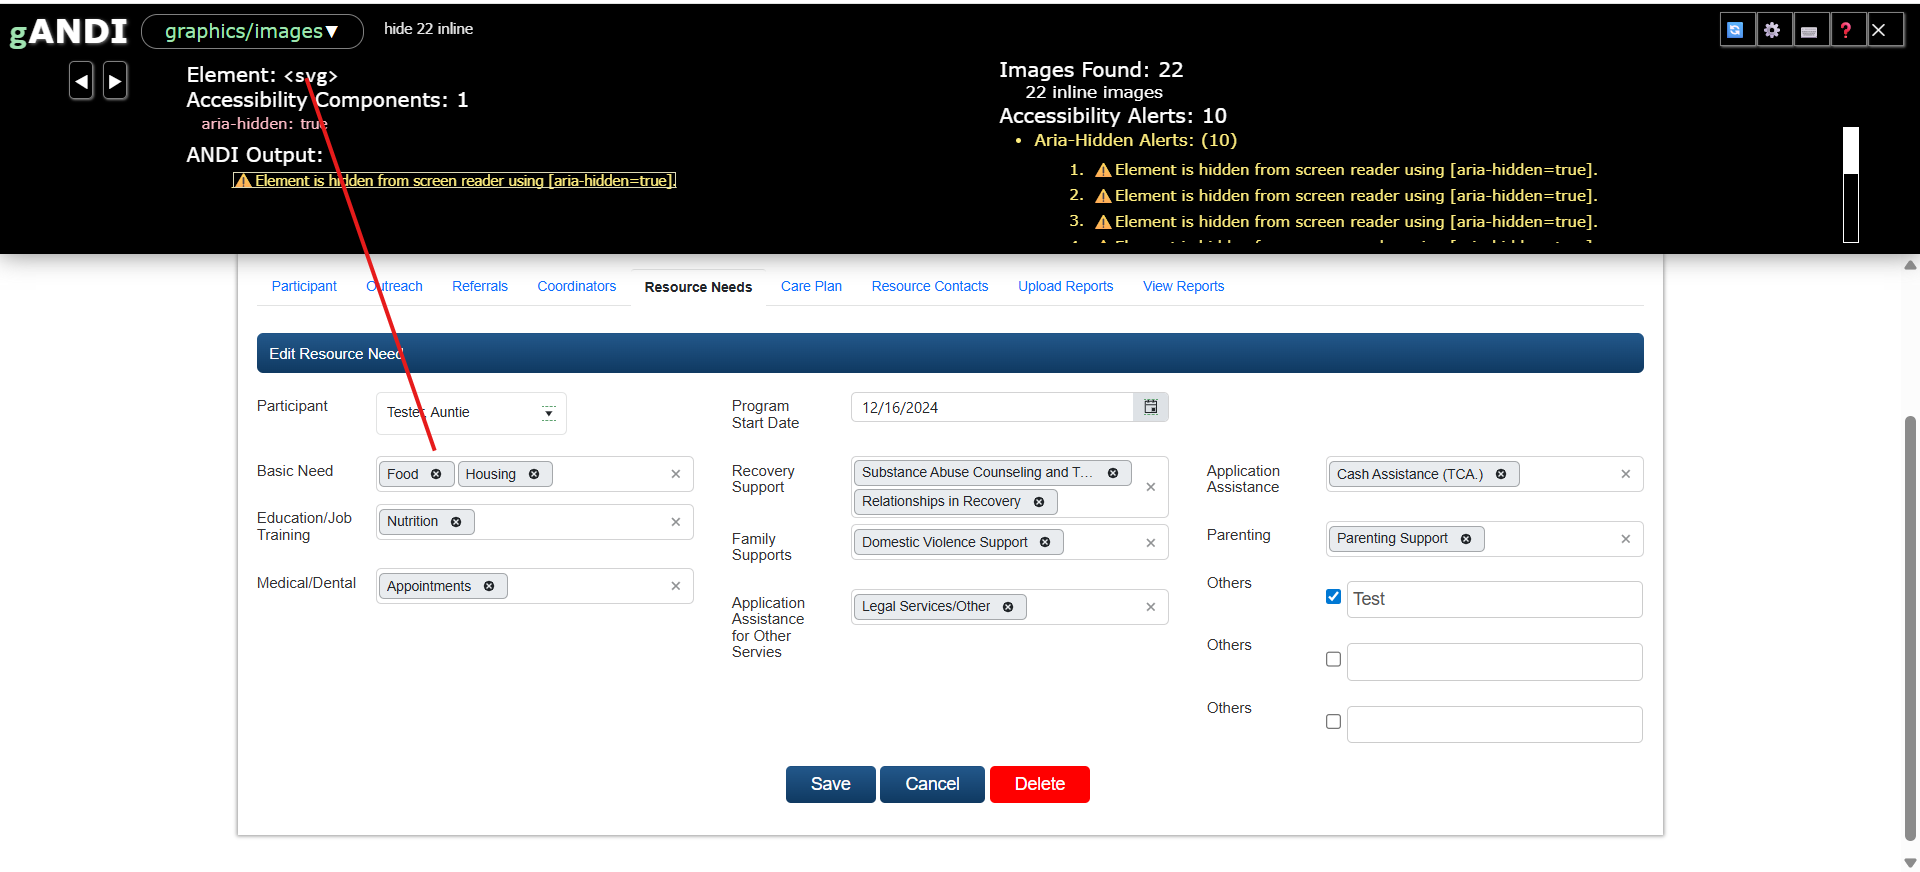Screen dimensions: 1920x872
Task: Open the Referrals tab
Action: (480, 286)
